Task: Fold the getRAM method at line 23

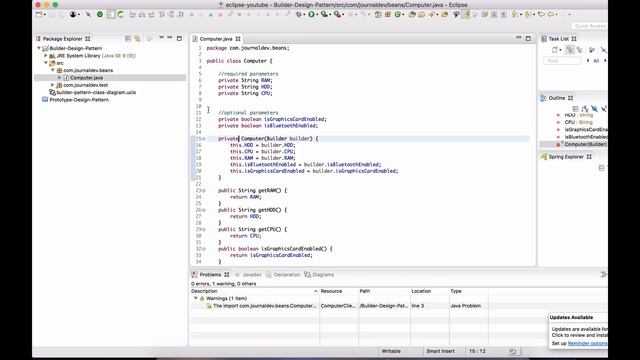Action: click(204, 191)
